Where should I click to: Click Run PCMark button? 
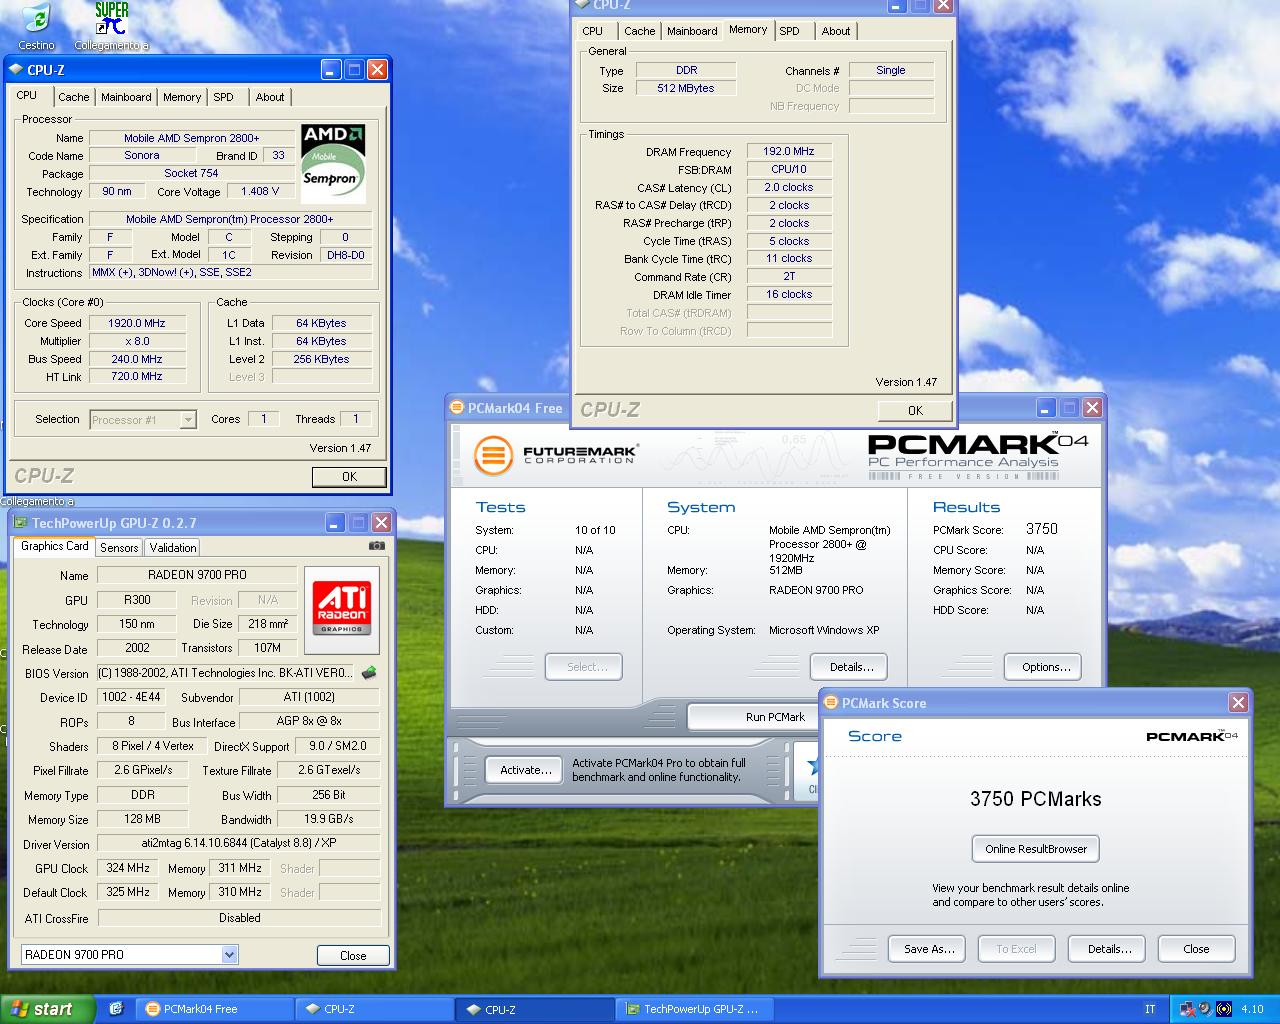[775, 717]
